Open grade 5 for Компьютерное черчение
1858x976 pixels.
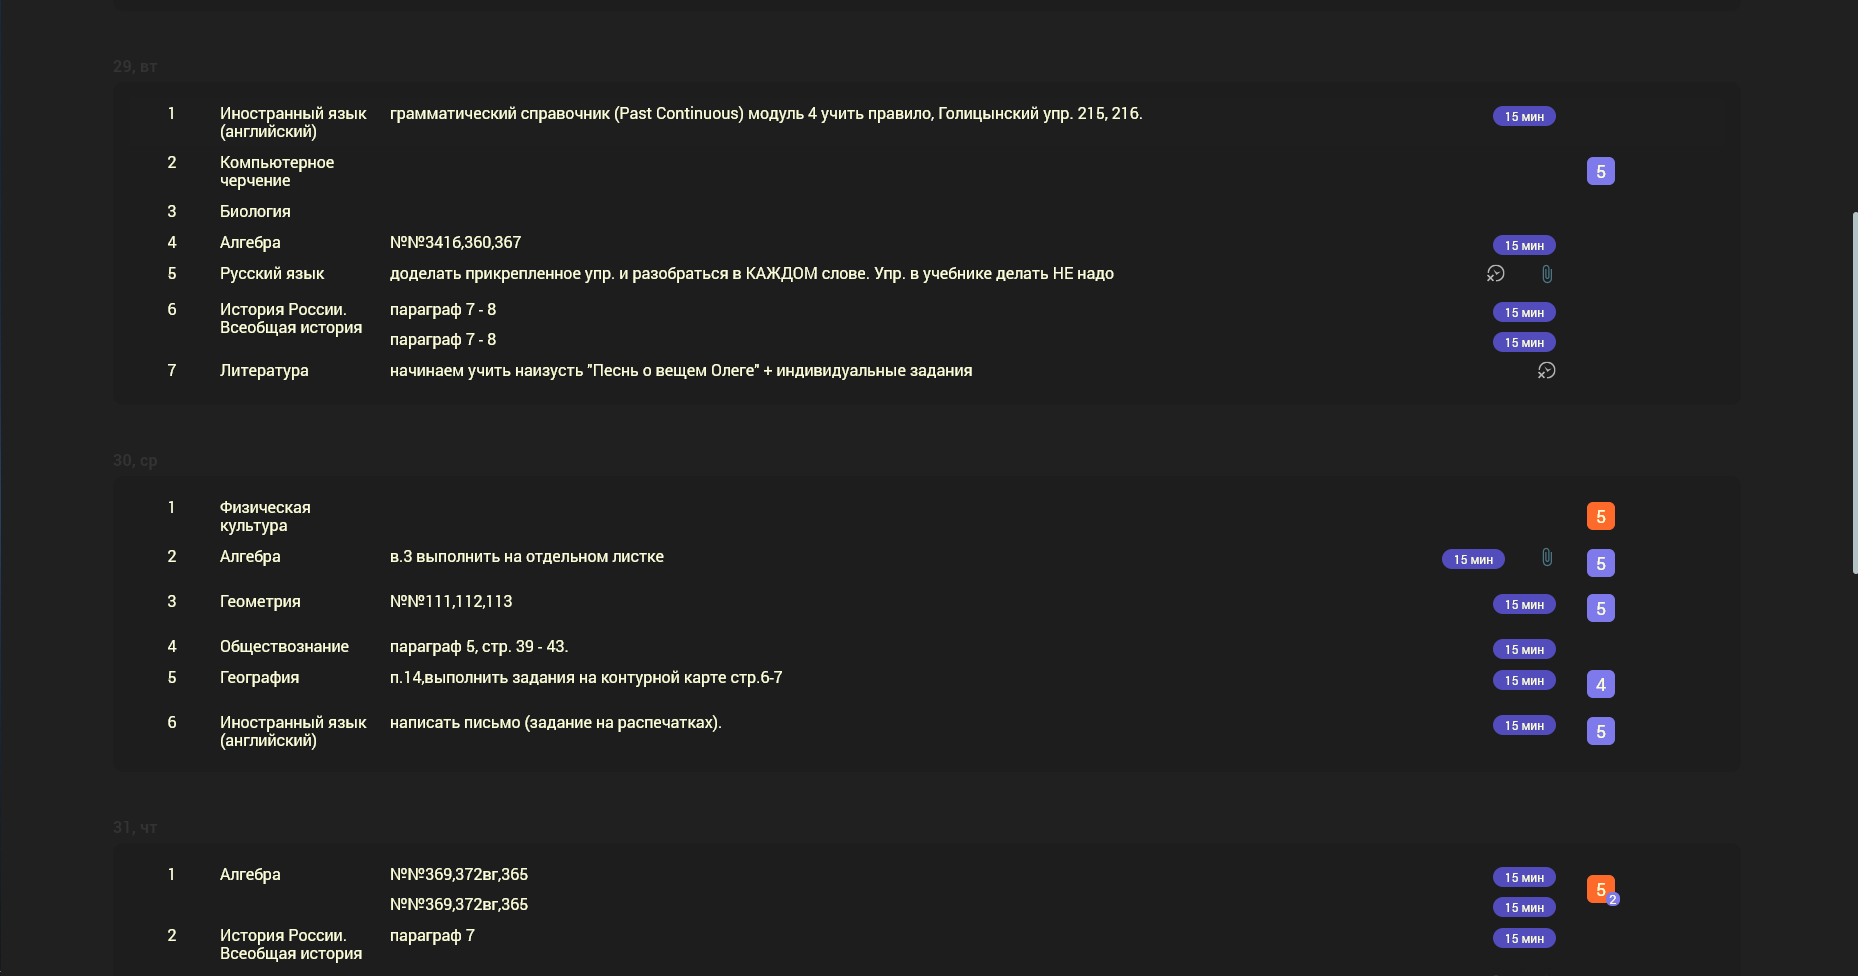[1600, 171]
